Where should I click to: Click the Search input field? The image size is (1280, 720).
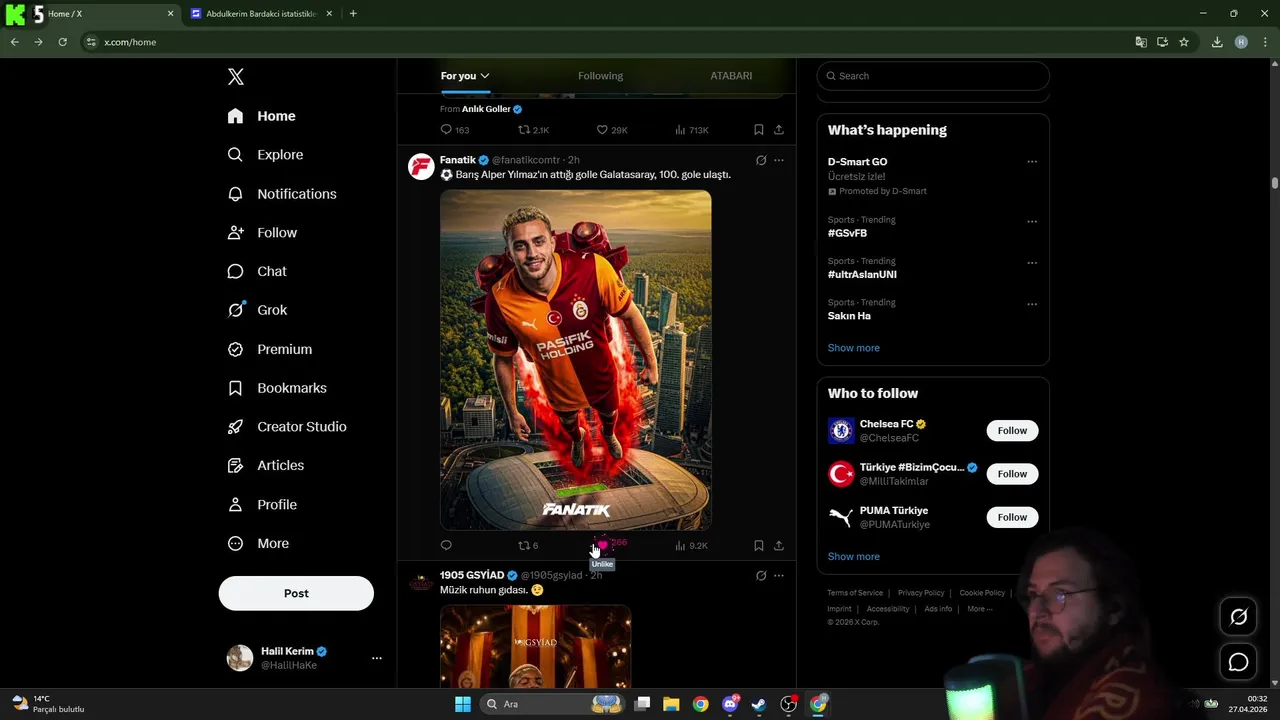933,76
